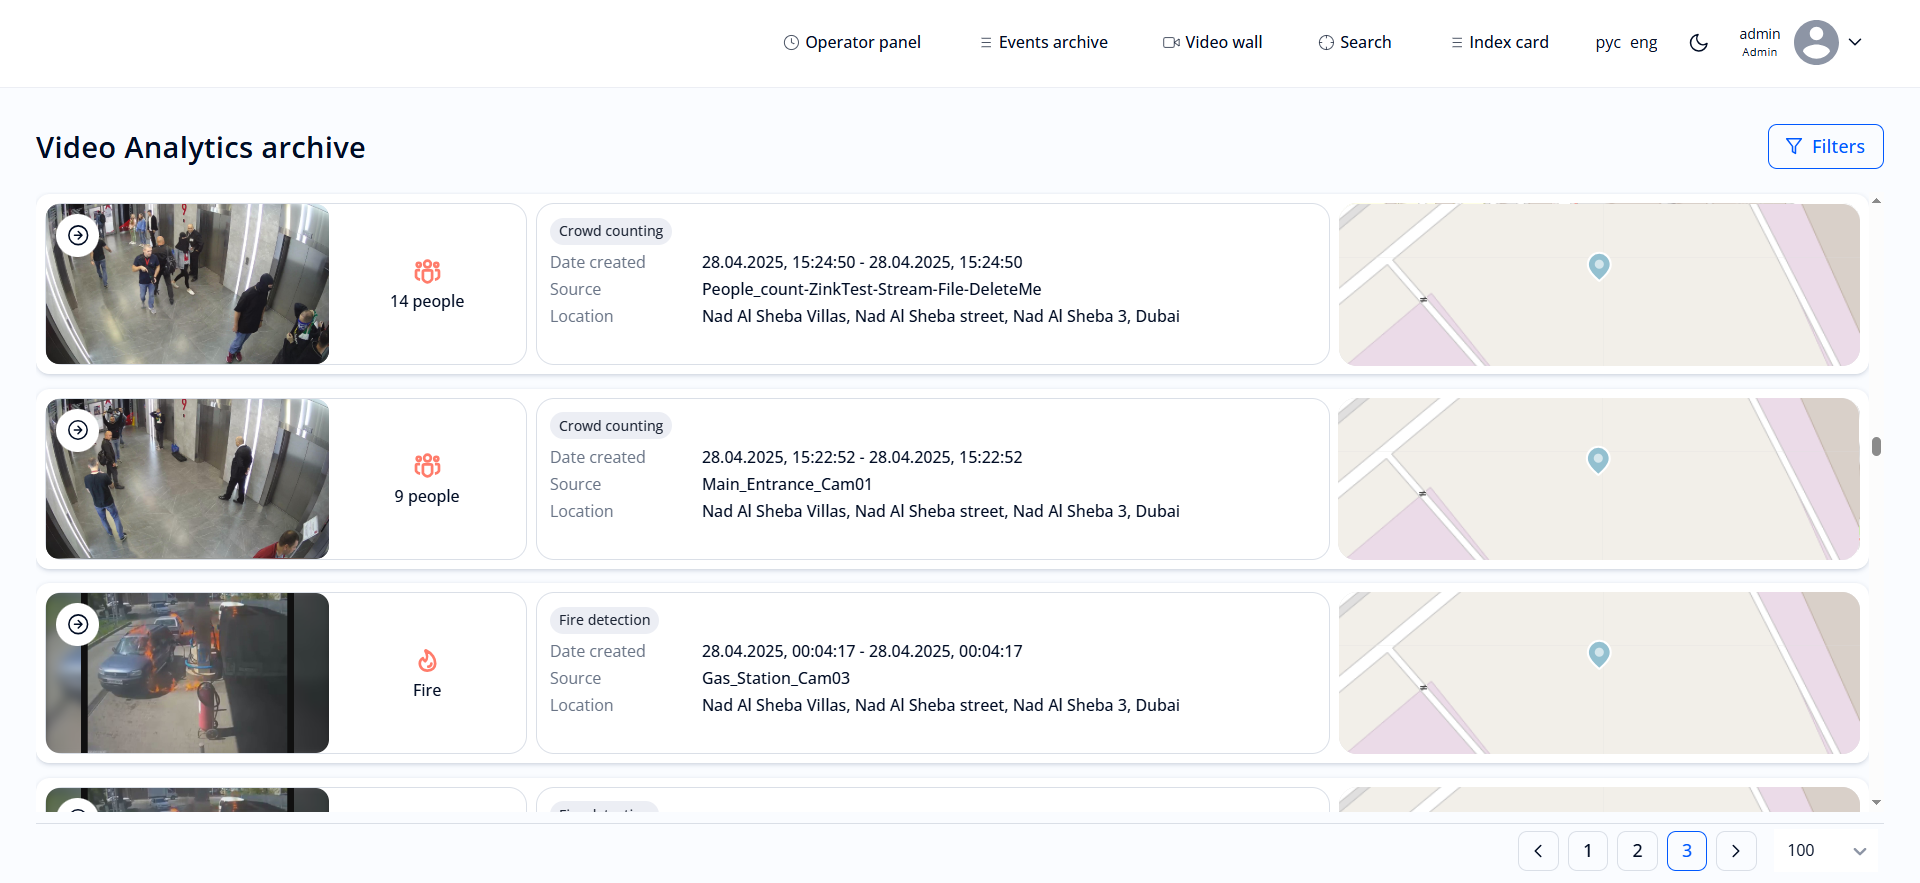Switch language to рус
The image size is (1920, 883).
1608,42
